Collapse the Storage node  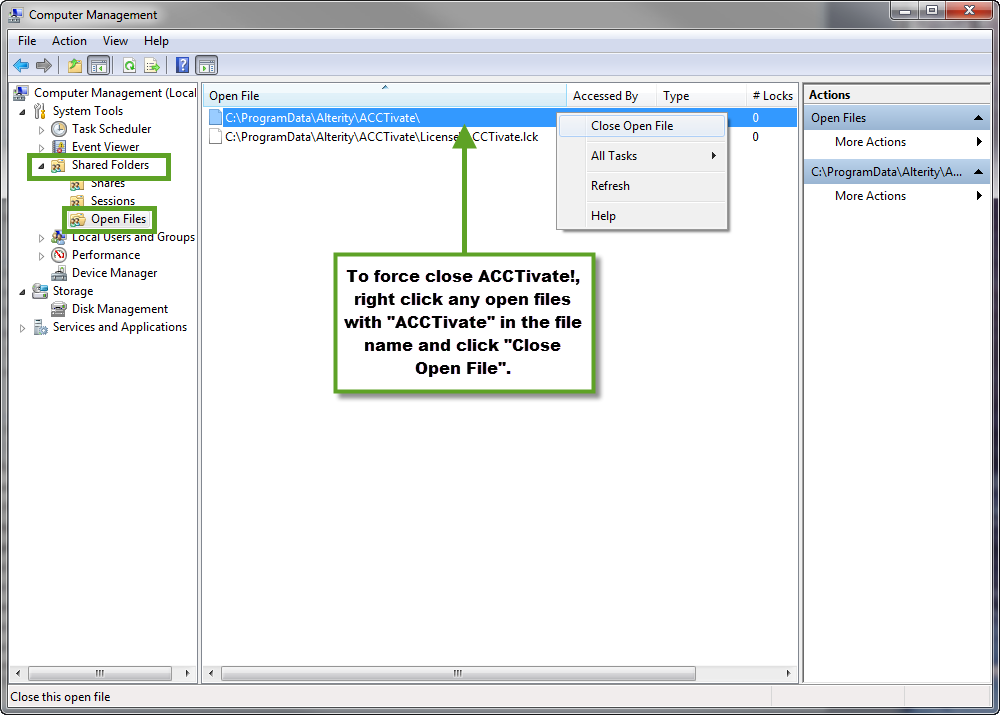tap(22, 292)
